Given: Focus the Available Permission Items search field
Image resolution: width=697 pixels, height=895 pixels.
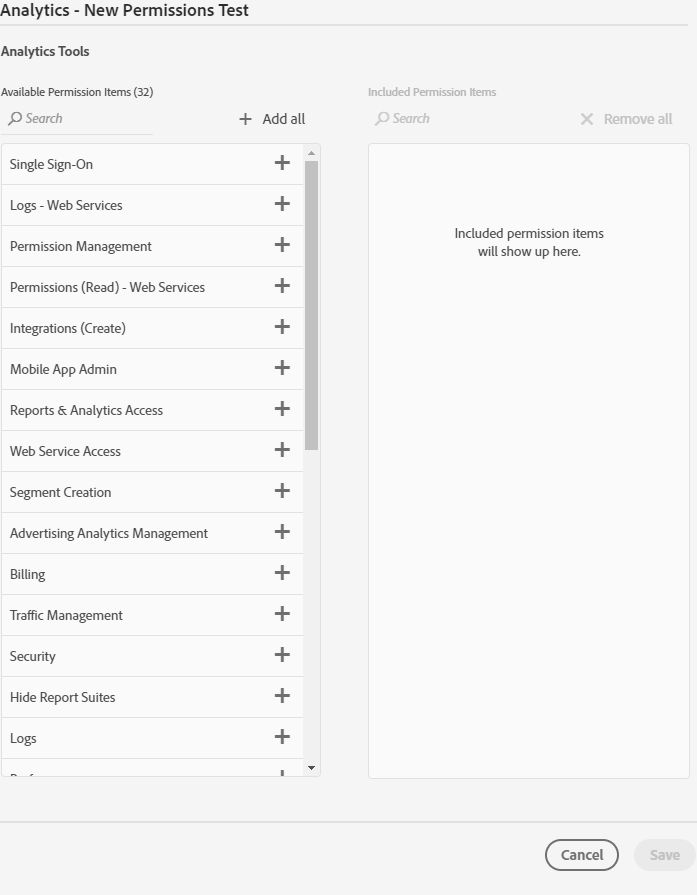Looking at the screenshot, I should (77, 119).
